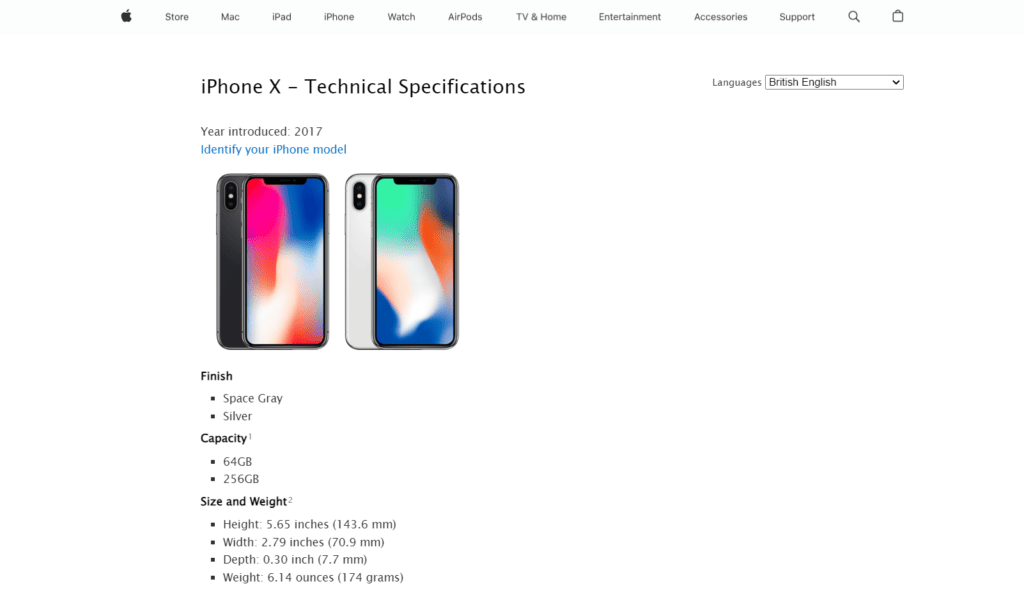Select the space gray iPhone X image
The width and height of the screenshot is (1024, 593).
pos(271,261)
